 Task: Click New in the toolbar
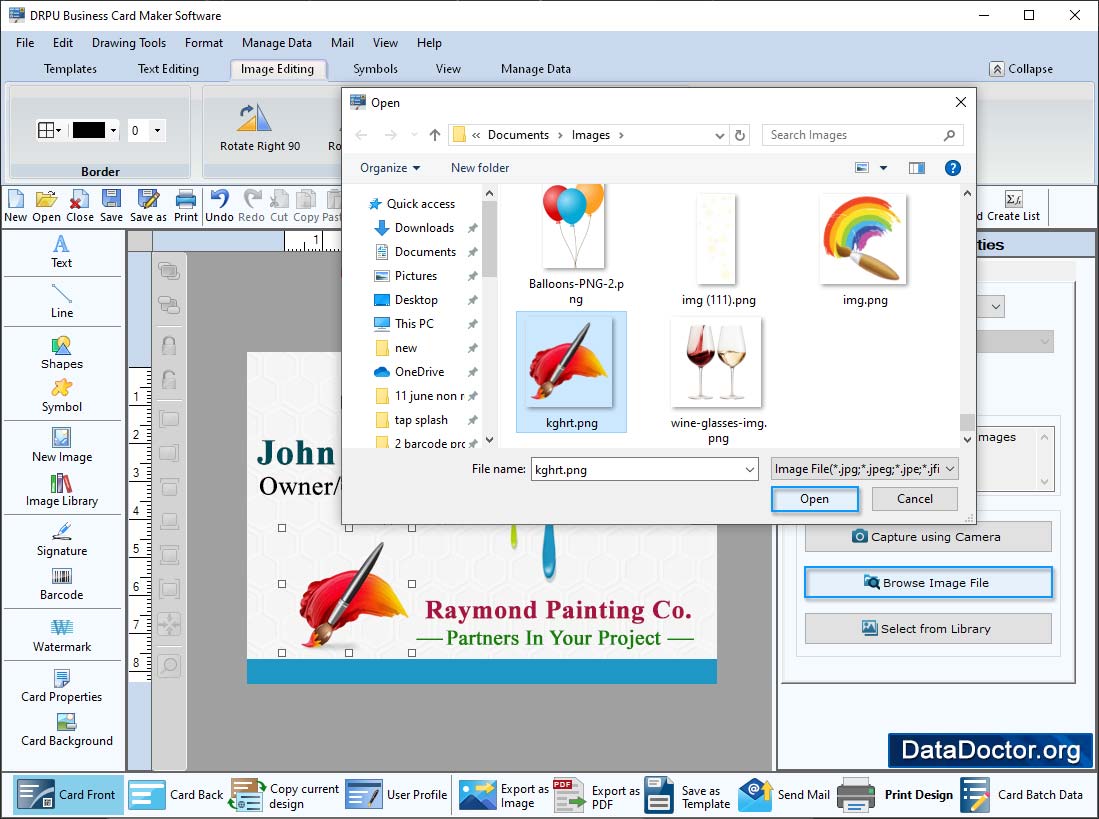[15, 207]
